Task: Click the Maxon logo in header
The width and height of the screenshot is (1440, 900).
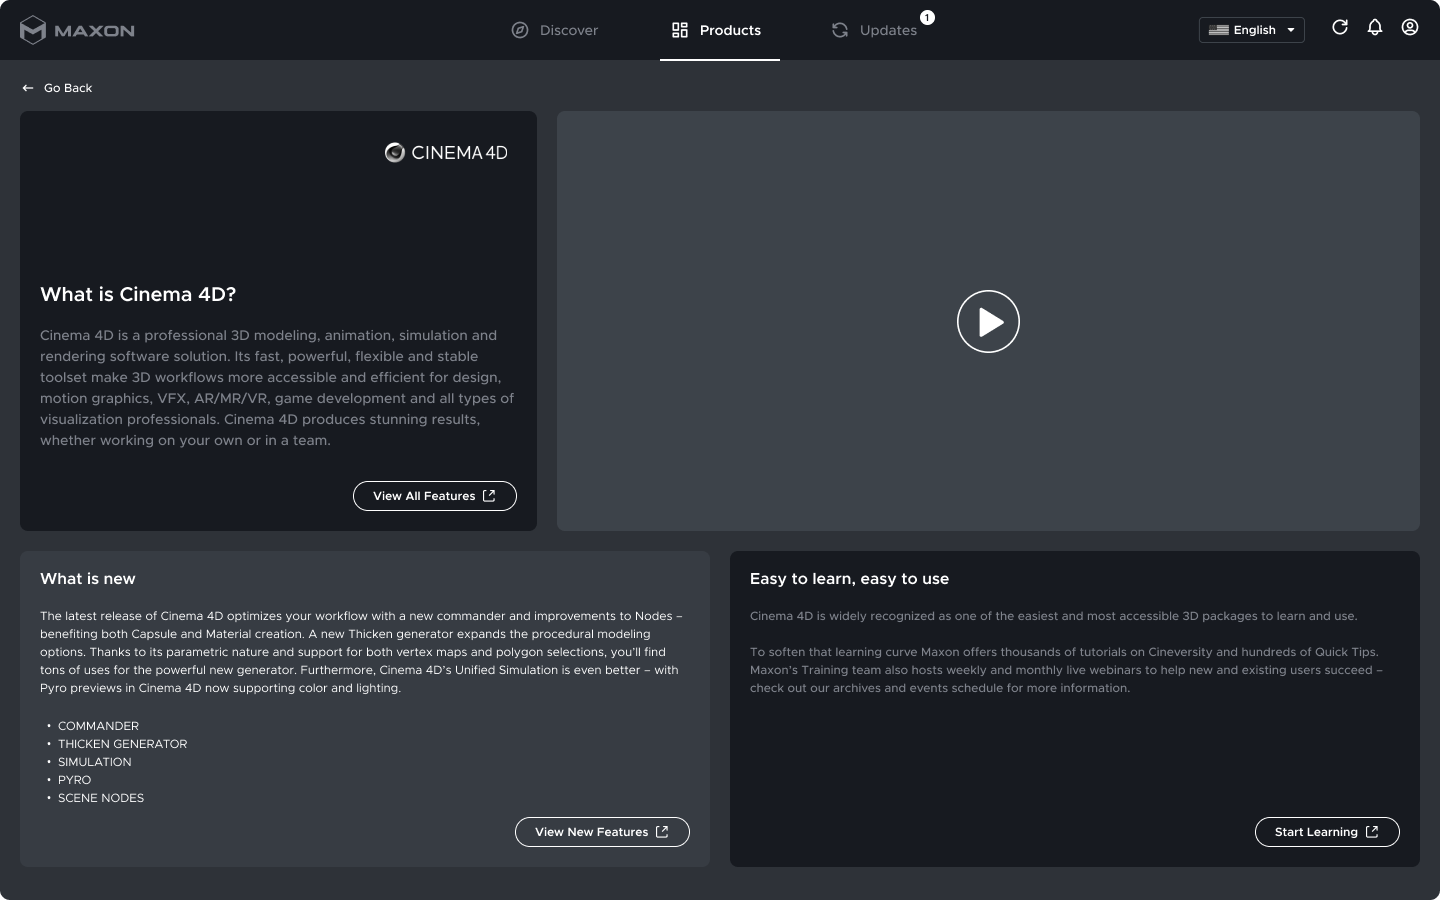Action: (x=77, y=30)
